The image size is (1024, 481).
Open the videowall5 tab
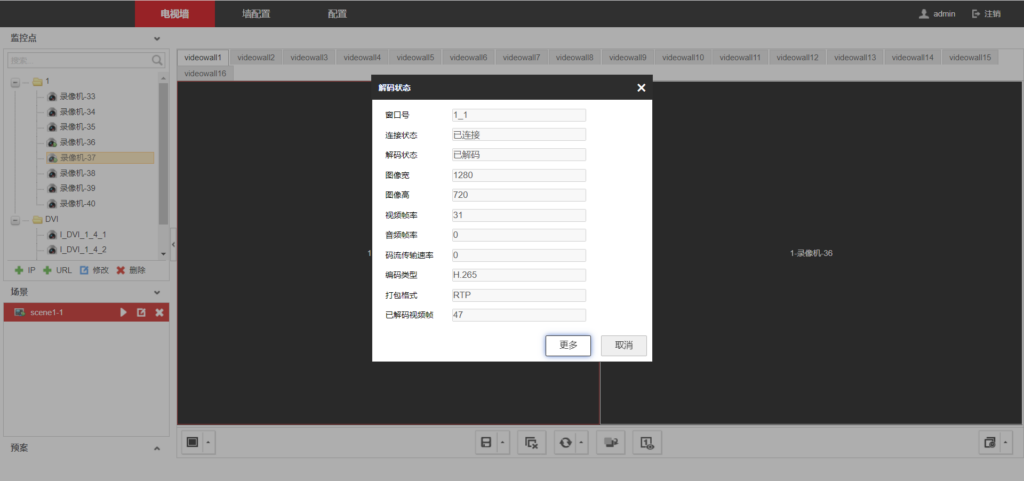tap(415, 58)
